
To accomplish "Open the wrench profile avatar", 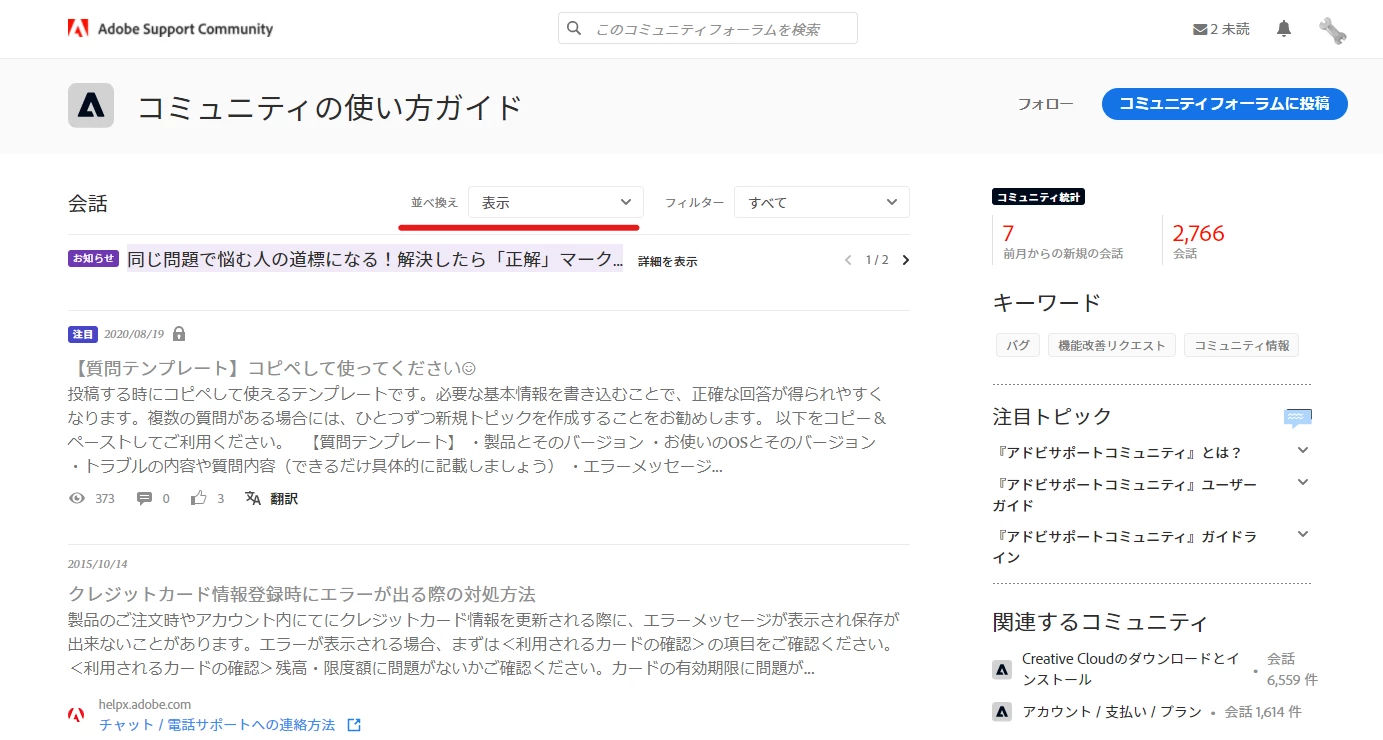I will click(1332, 30).
